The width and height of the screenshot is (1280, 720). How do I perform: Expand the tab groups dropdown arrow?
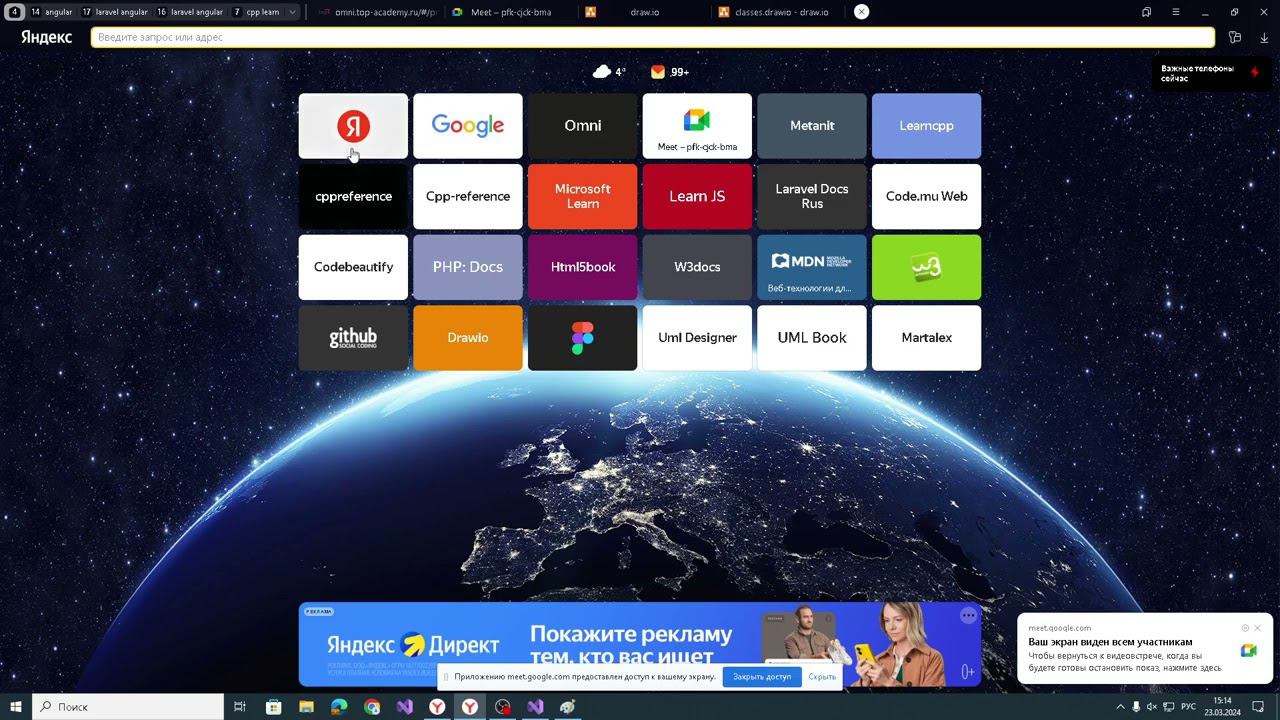292,12
